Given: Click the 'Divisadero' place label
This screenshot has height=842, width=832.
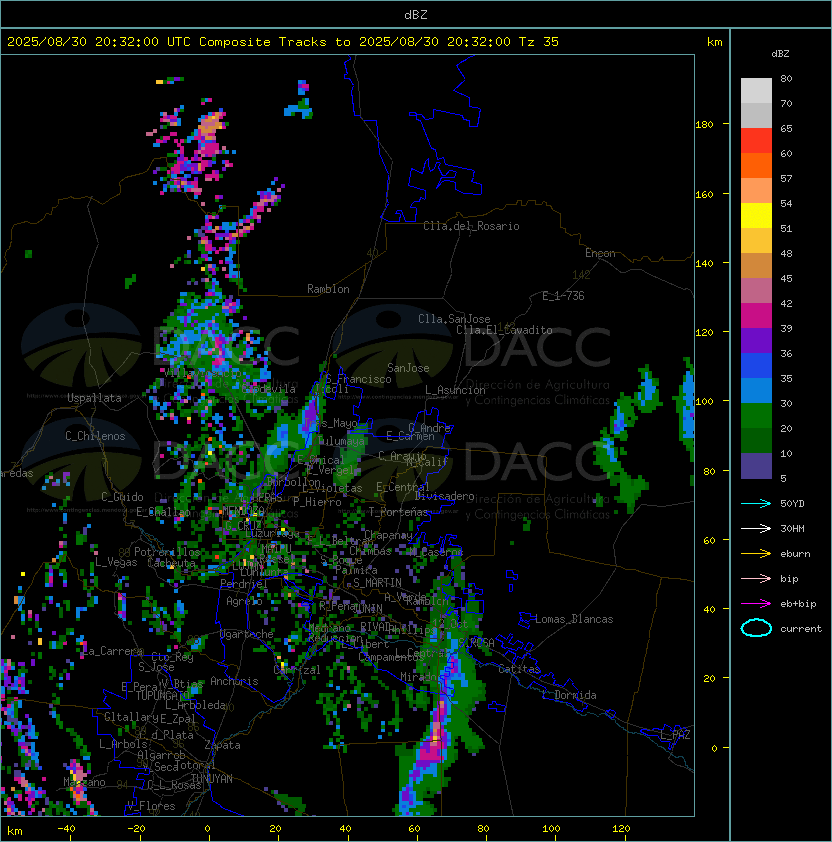Looking at the screenshot, I should click(x=444, y=496).
